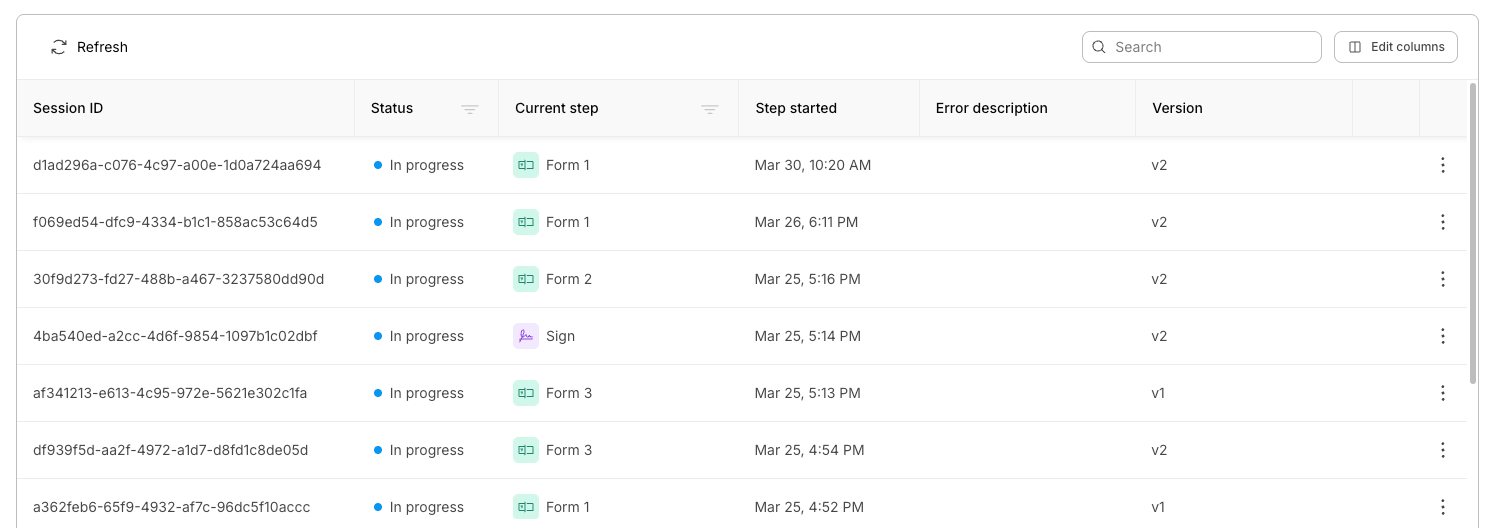
Task: Open row actions for session 4ba540ed
Action: pyautogui.click(x=1442, y=336)
